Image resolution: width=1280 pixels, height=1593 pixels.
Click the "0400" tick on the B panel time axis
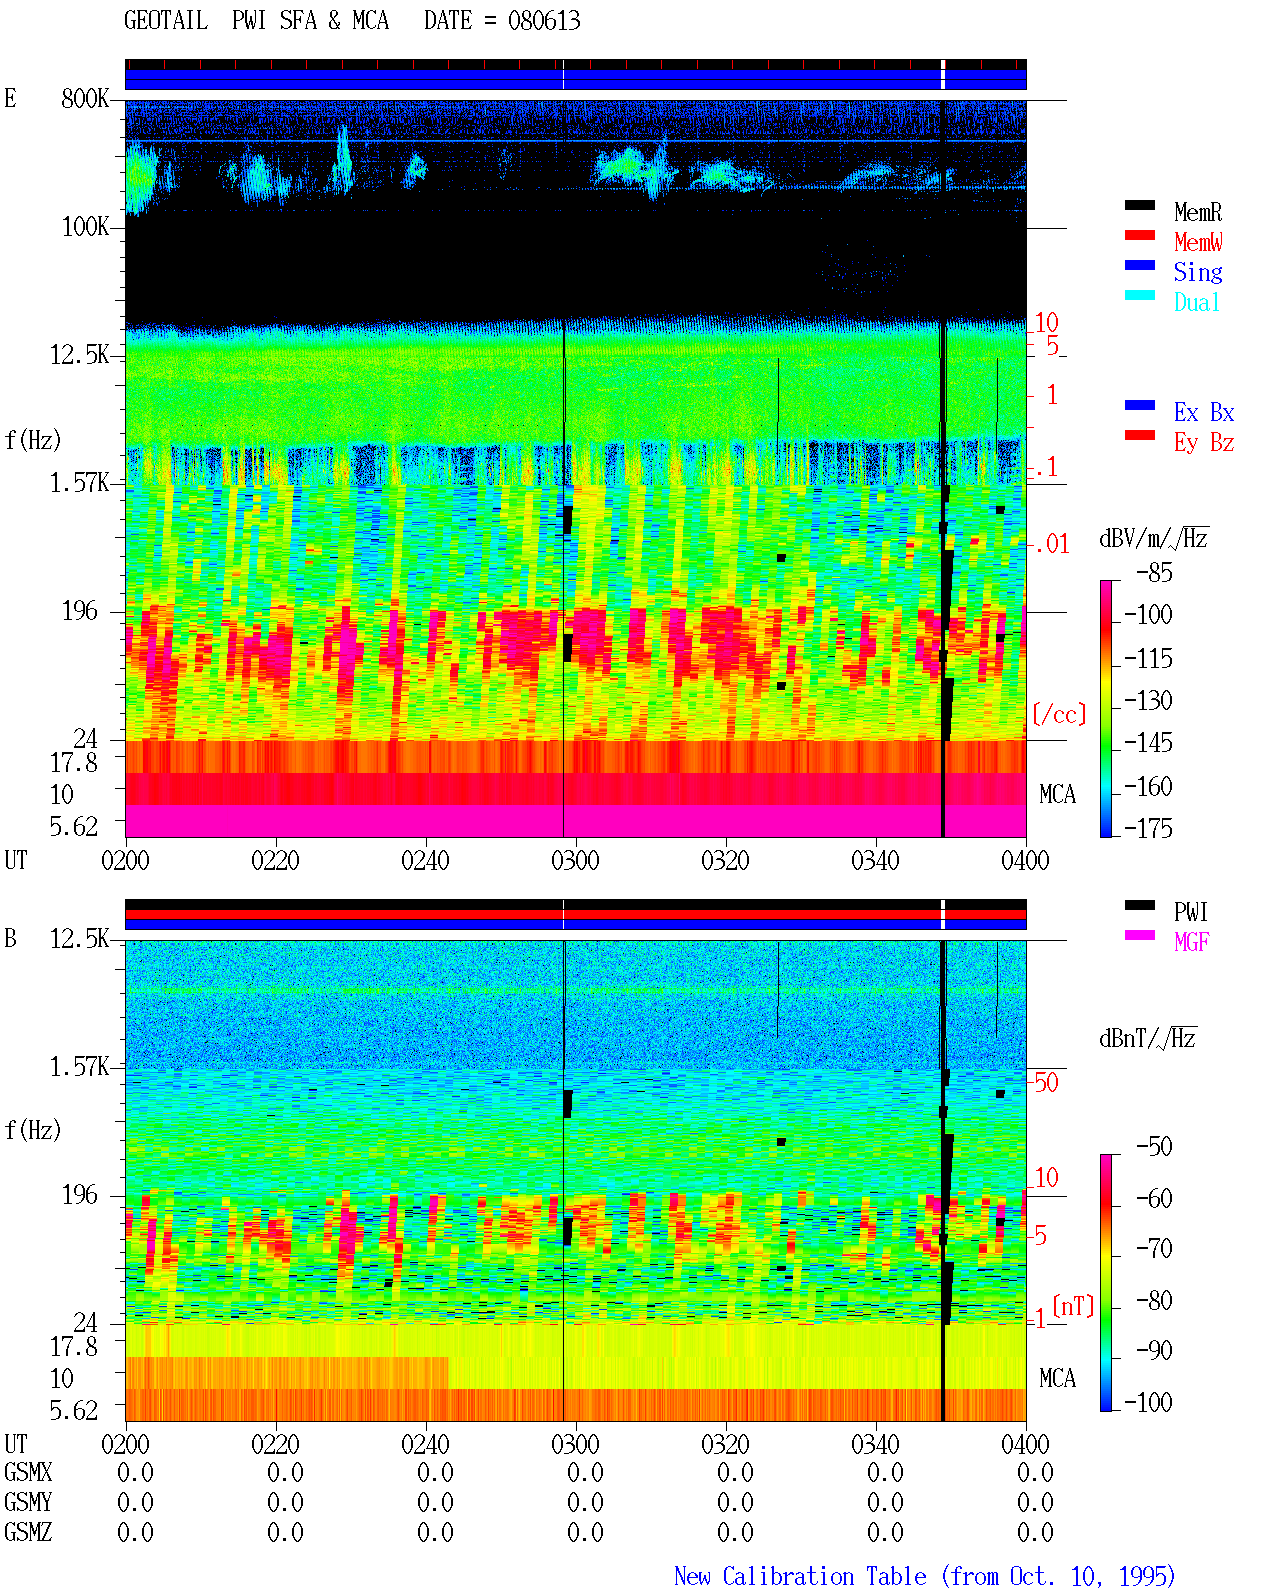tap(1025, 1445)
